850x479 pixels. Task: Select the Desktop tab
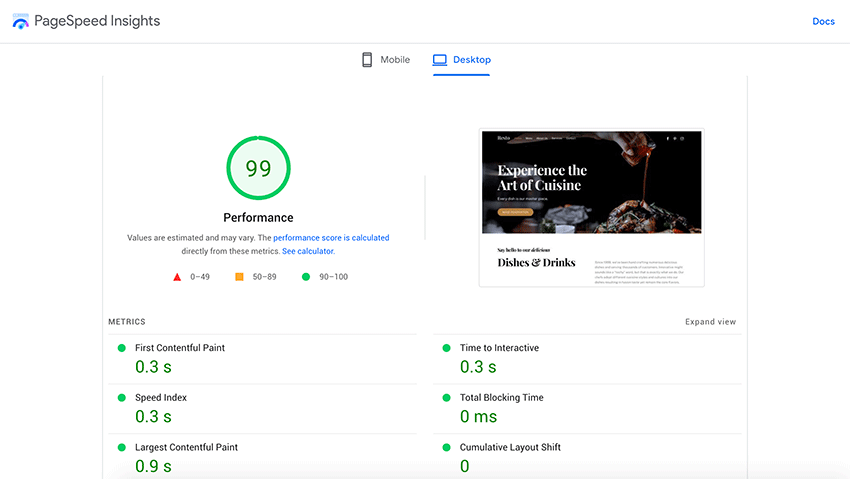point(461,60)
